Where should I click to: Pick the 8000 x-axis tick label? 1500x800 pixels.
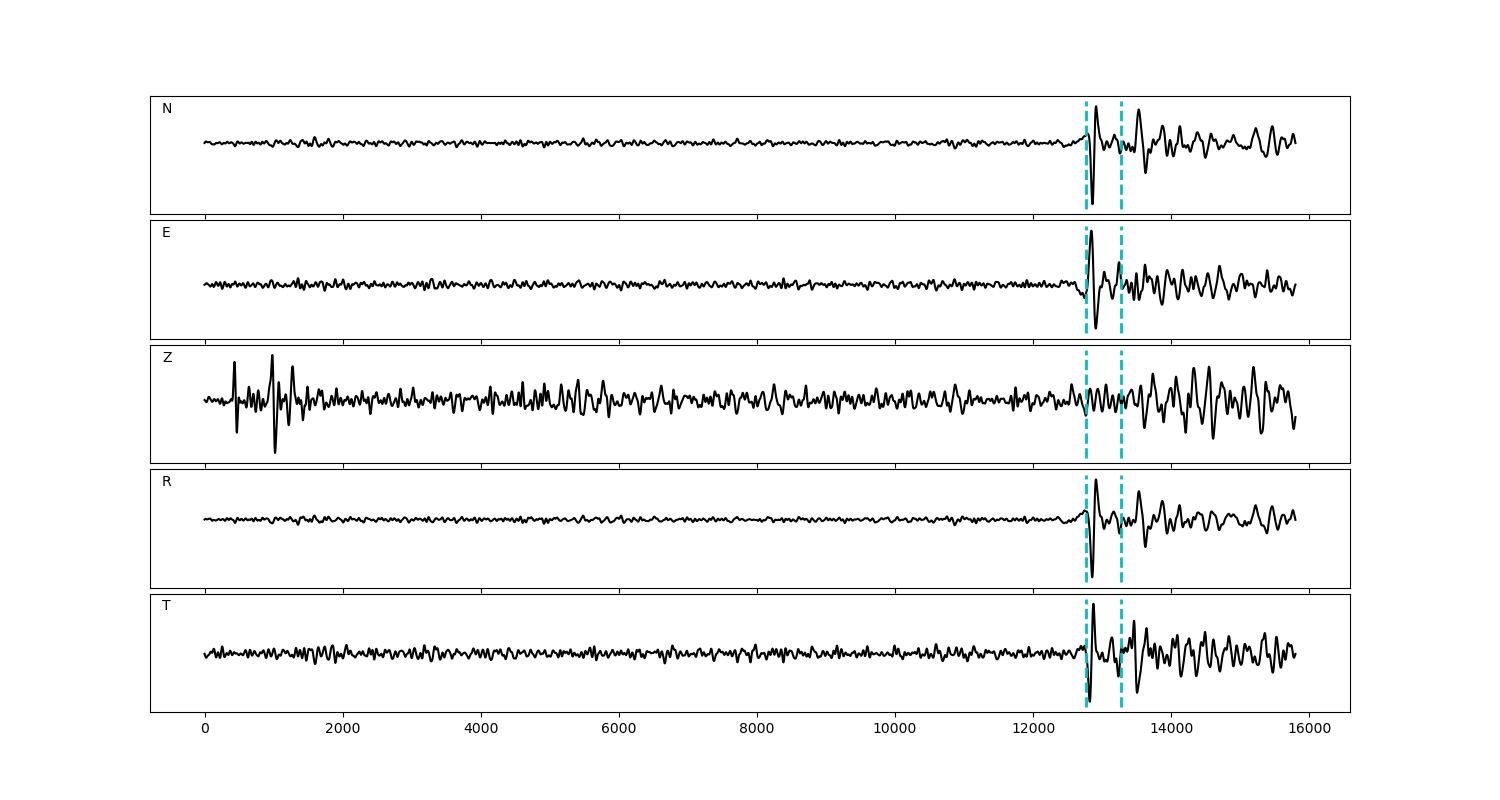click(x=757, y=729)
